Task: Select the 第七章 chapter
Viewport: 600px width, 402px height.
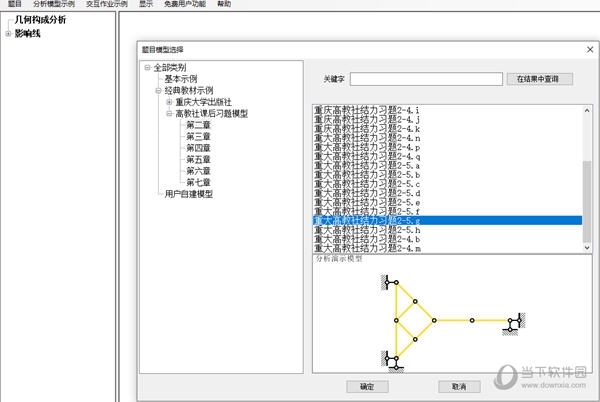Action: (198, 183)
